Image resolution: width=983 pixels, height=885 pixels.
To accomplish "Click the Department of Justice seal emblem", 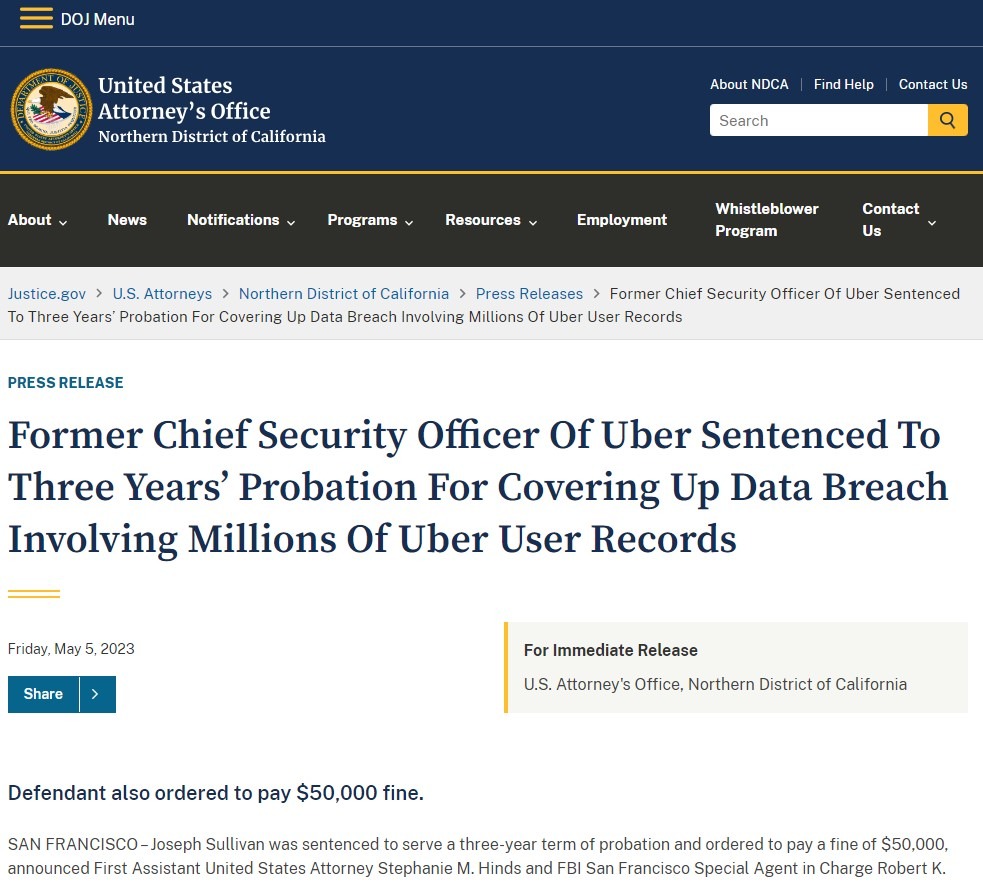I will [x=51, y=108].
